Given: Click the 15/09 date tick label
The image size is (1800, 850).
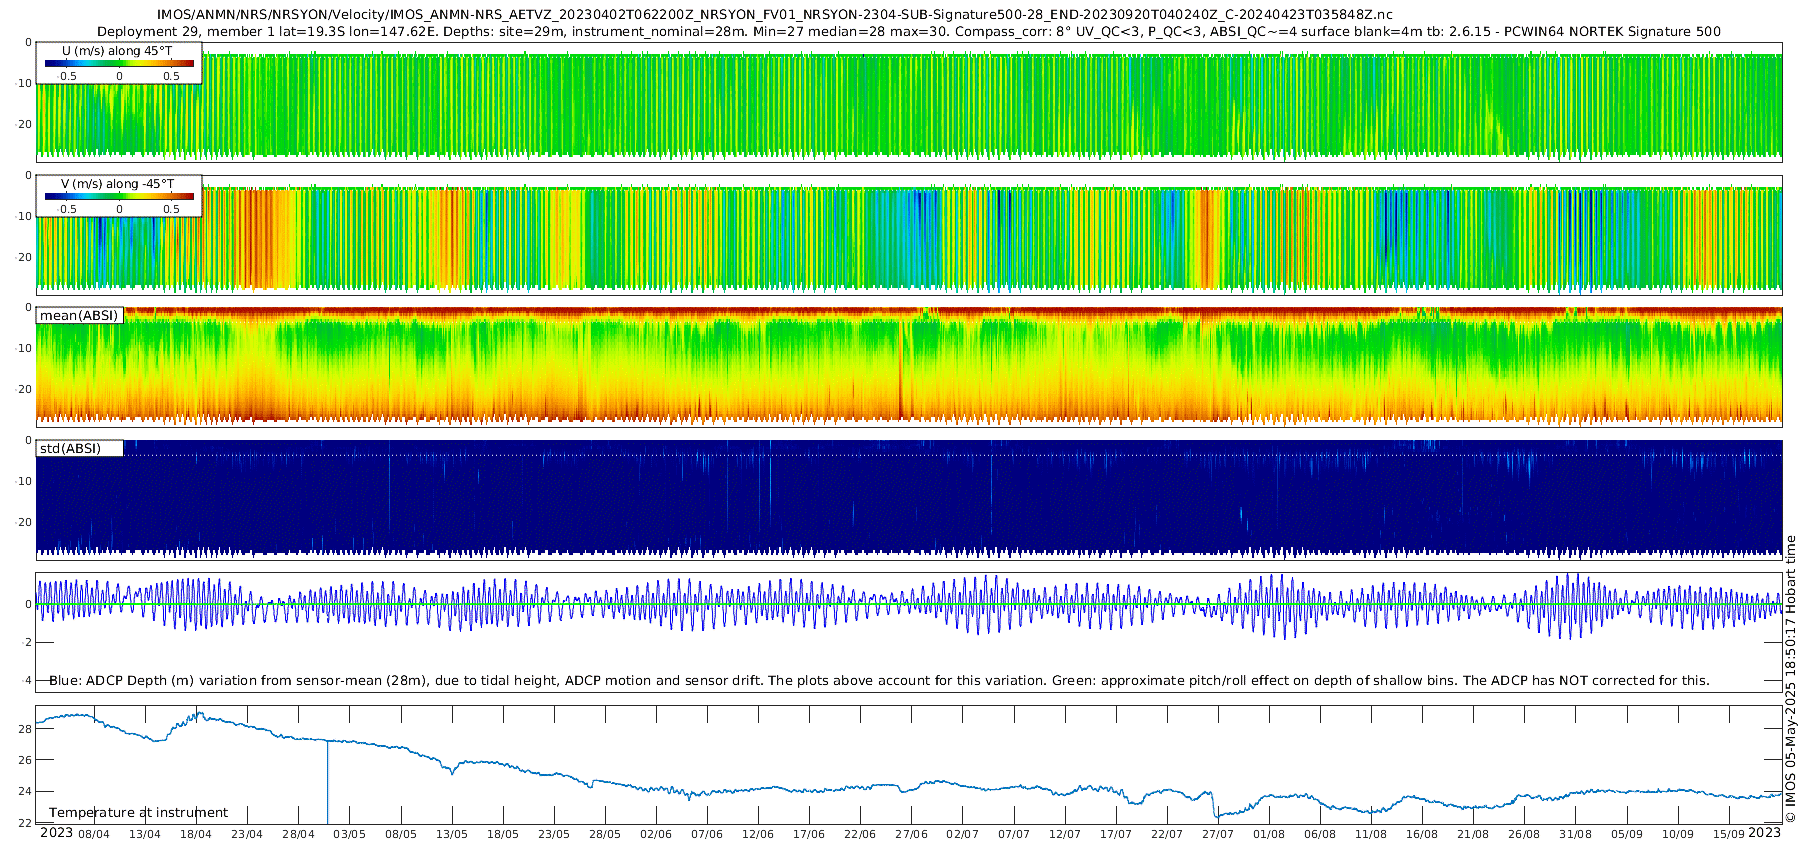Looking at the screenshot, I should [1729, 834].
